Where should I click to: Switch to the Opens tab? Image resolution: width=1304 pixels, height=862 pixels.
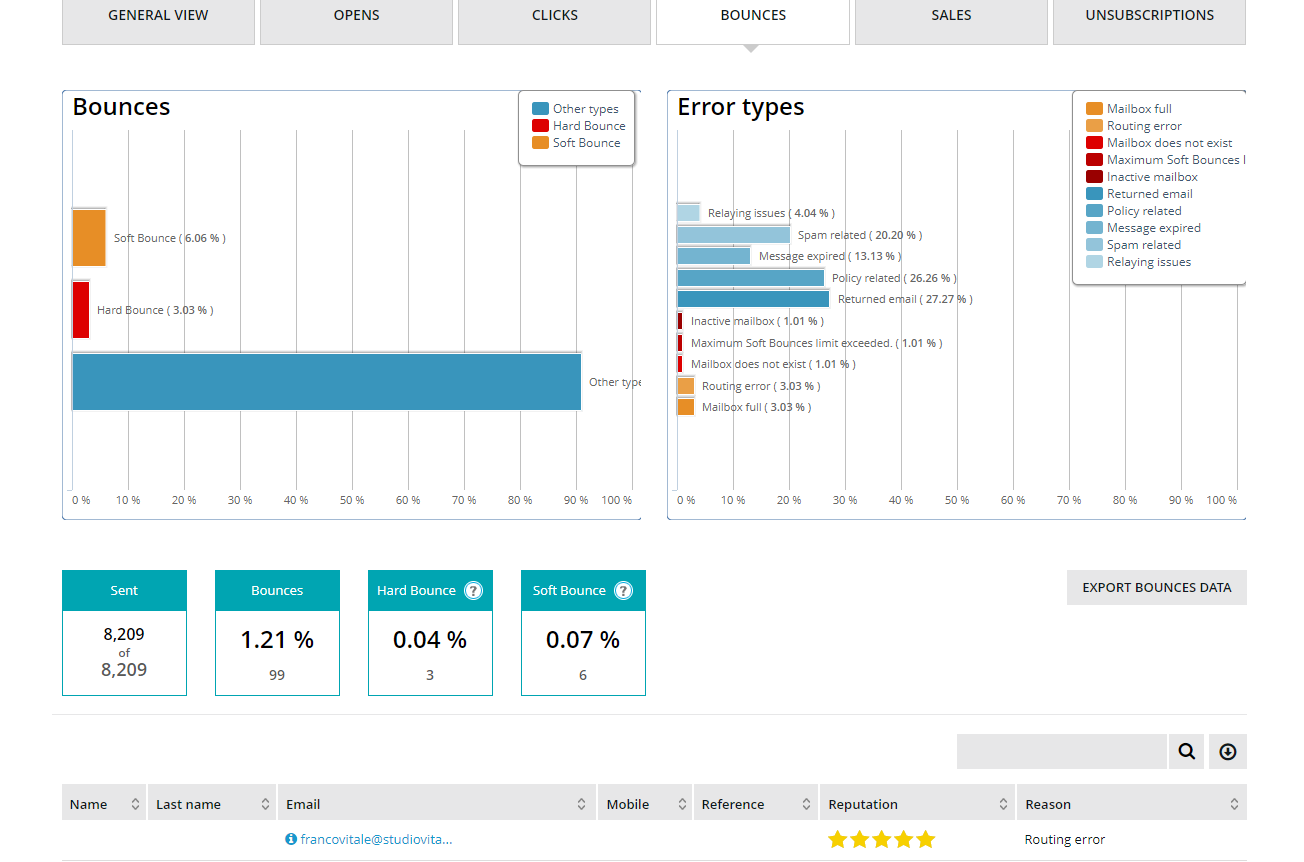pyautogui.click(x=356, y=20)
